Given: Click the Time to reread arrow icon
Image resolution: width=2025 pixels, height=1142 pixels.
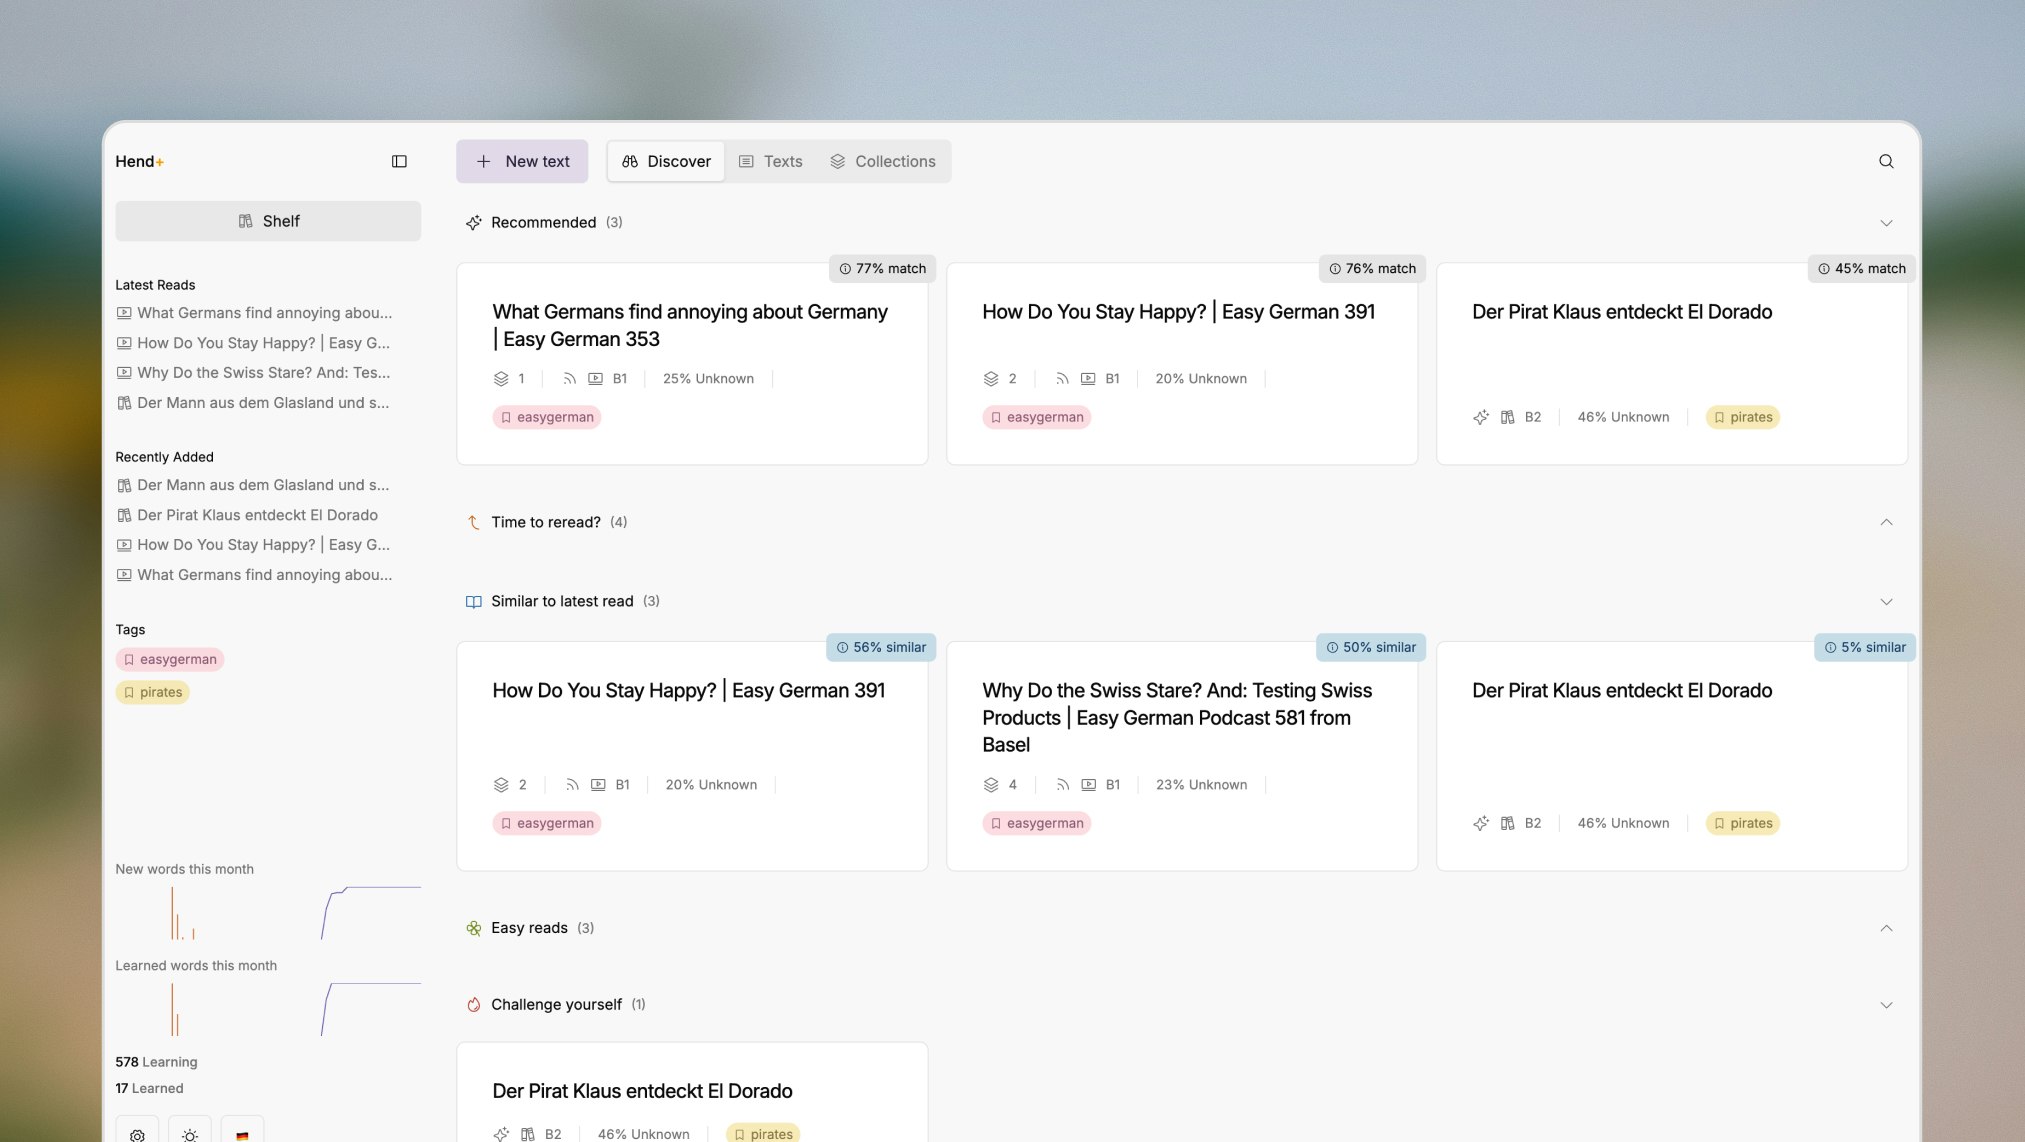Looking at the screenshot, I should (474, 522).
